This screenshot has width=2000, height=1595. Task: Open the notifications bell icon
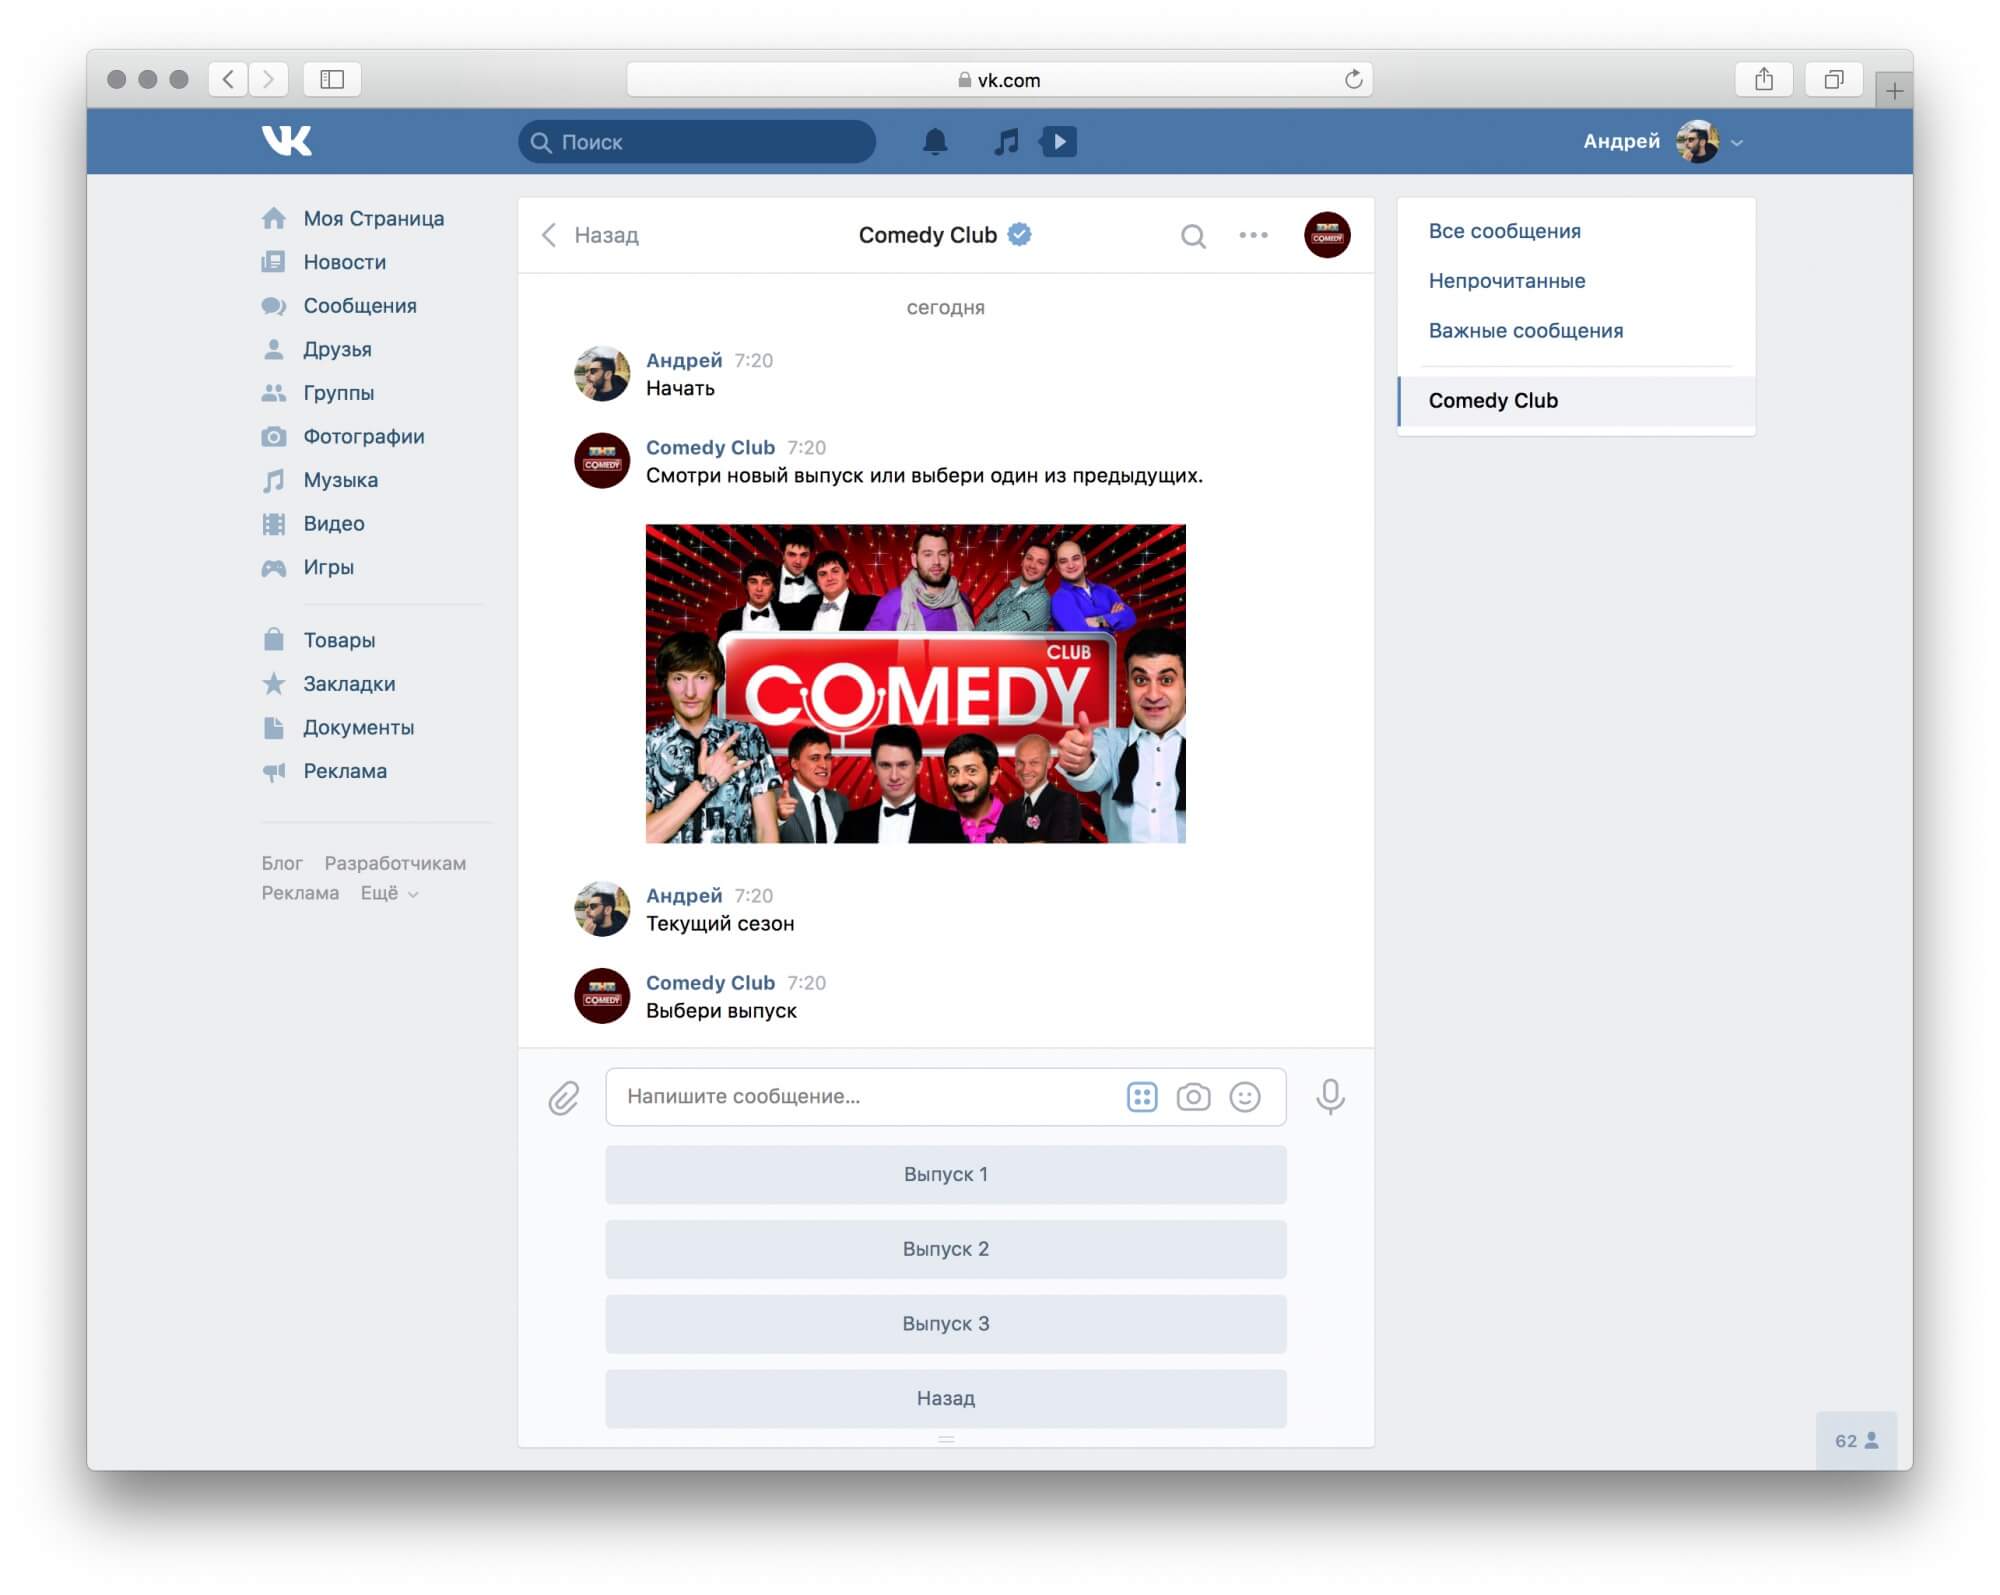pyautogui.click(x=936, y=142)
